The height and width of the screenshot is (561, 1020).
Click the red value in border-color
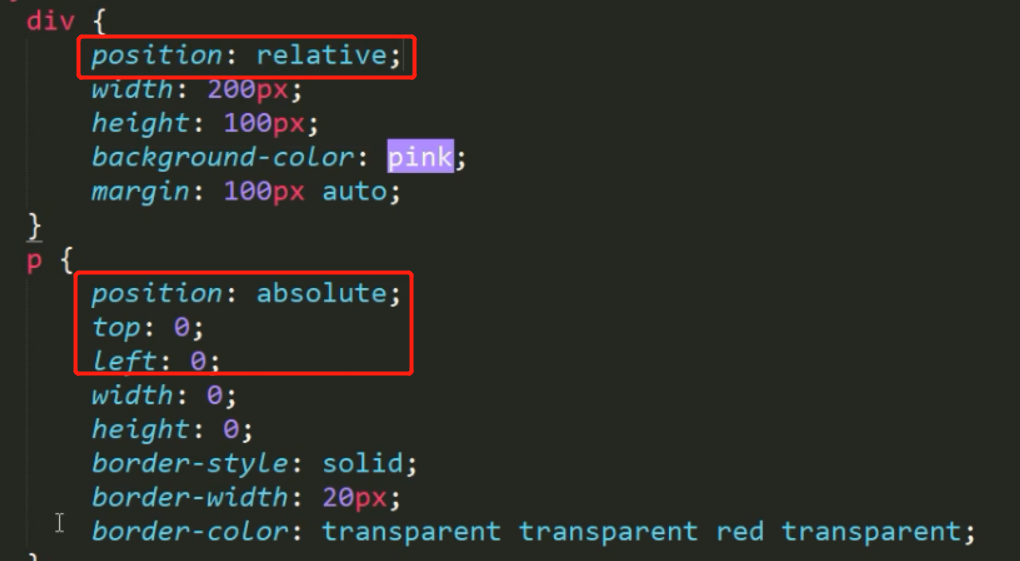click(740, 531)
